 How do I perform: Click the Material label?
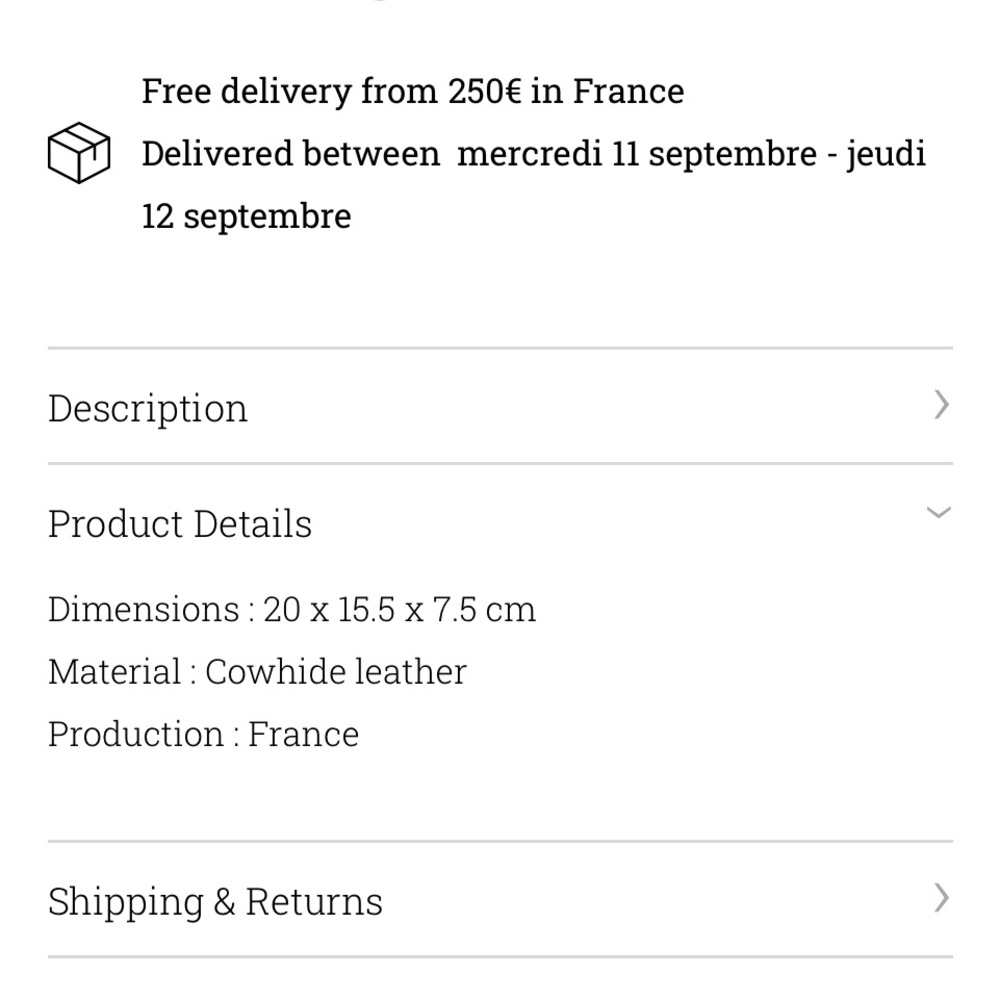coord(115,671)
